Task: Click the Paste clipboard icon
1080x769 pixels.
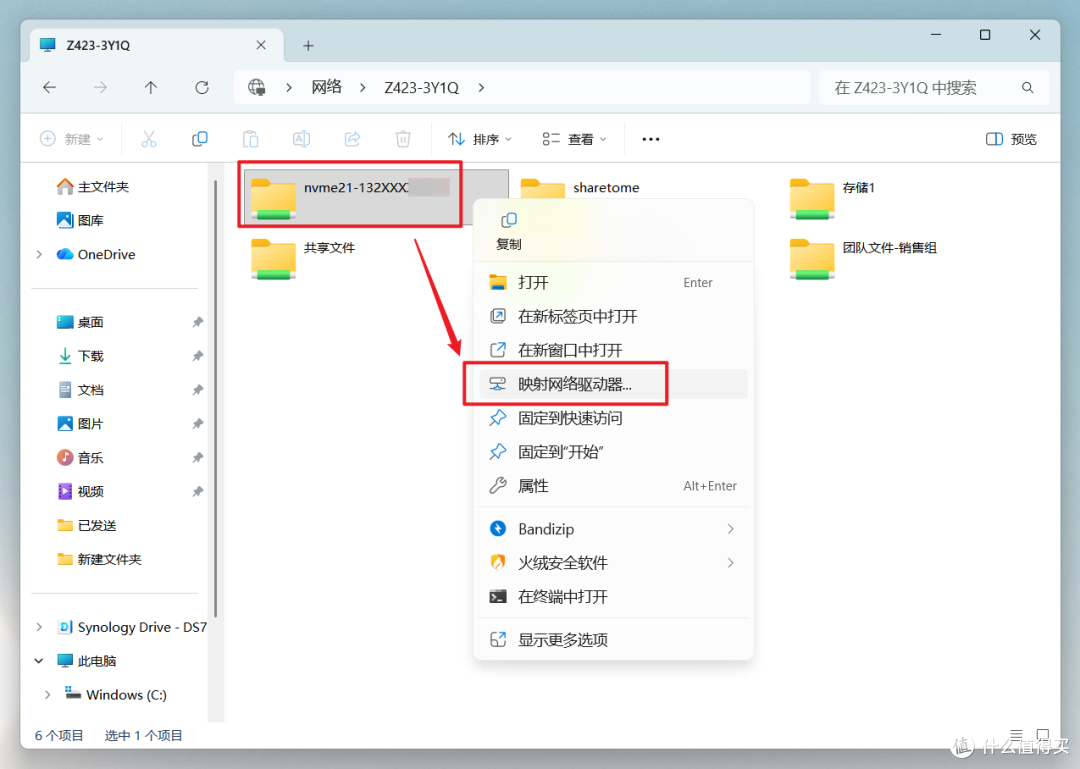Action: [251, 139]
